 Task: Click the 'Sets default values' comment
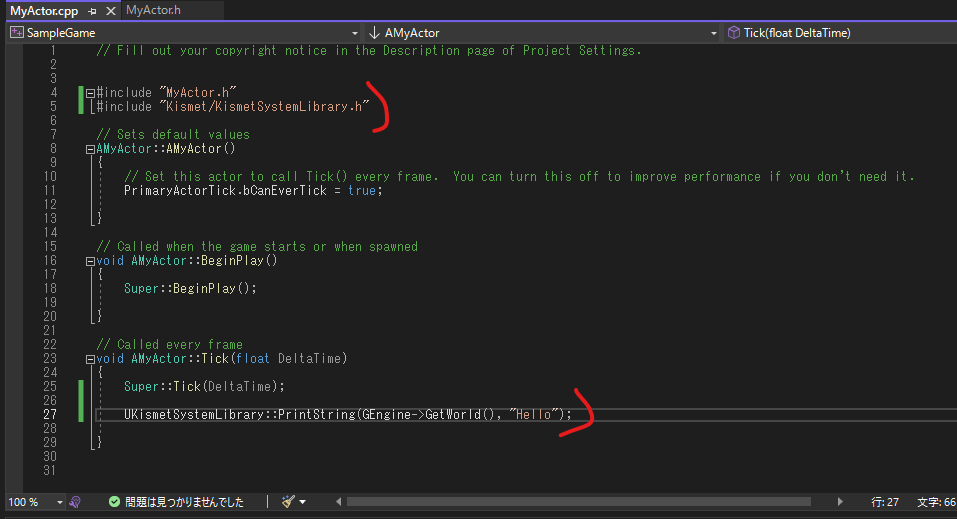click(x=173, y=134)
